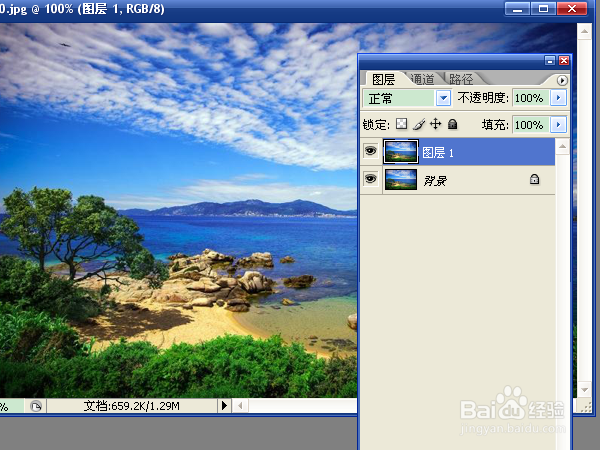The width and height of the screenshot is (600, 450).
Task: Open 填充 fill slider arrow
Action: coord(558,125)
